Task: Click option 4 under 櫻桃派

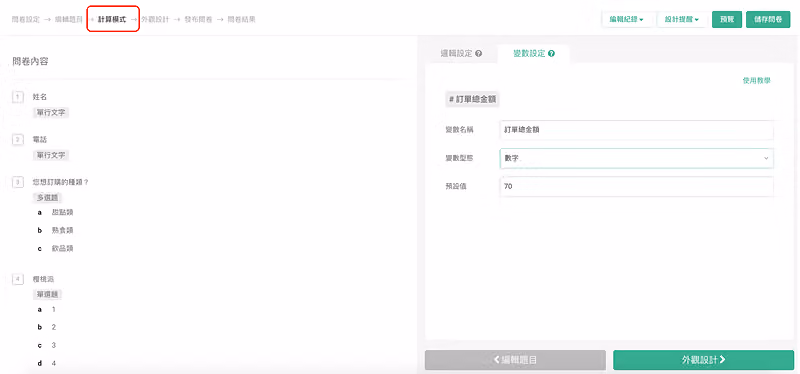Action: (x=54, y=363)
